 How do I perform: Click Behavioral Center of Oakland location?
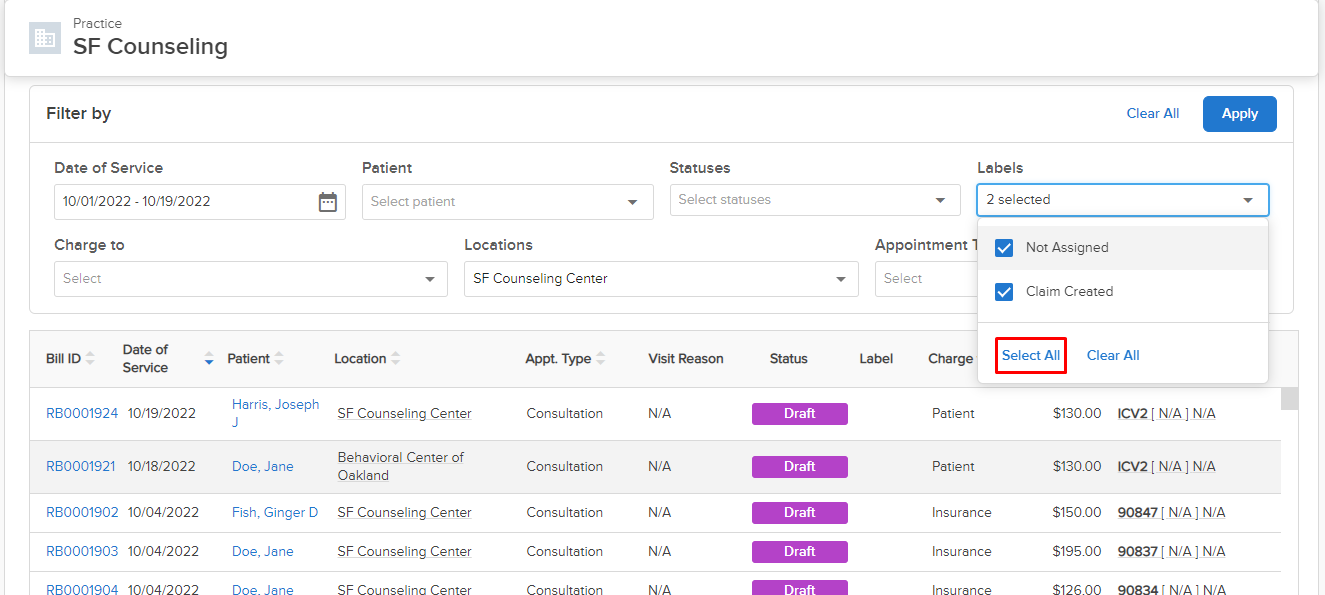click(401, 467)
